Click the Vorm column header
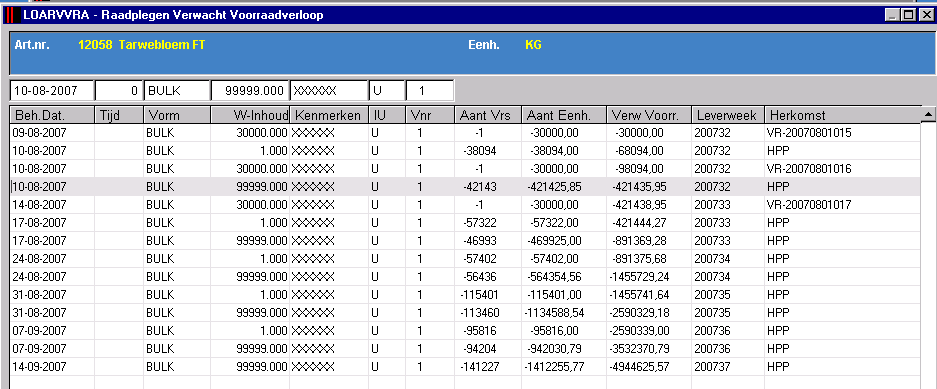 click(177, 115)
